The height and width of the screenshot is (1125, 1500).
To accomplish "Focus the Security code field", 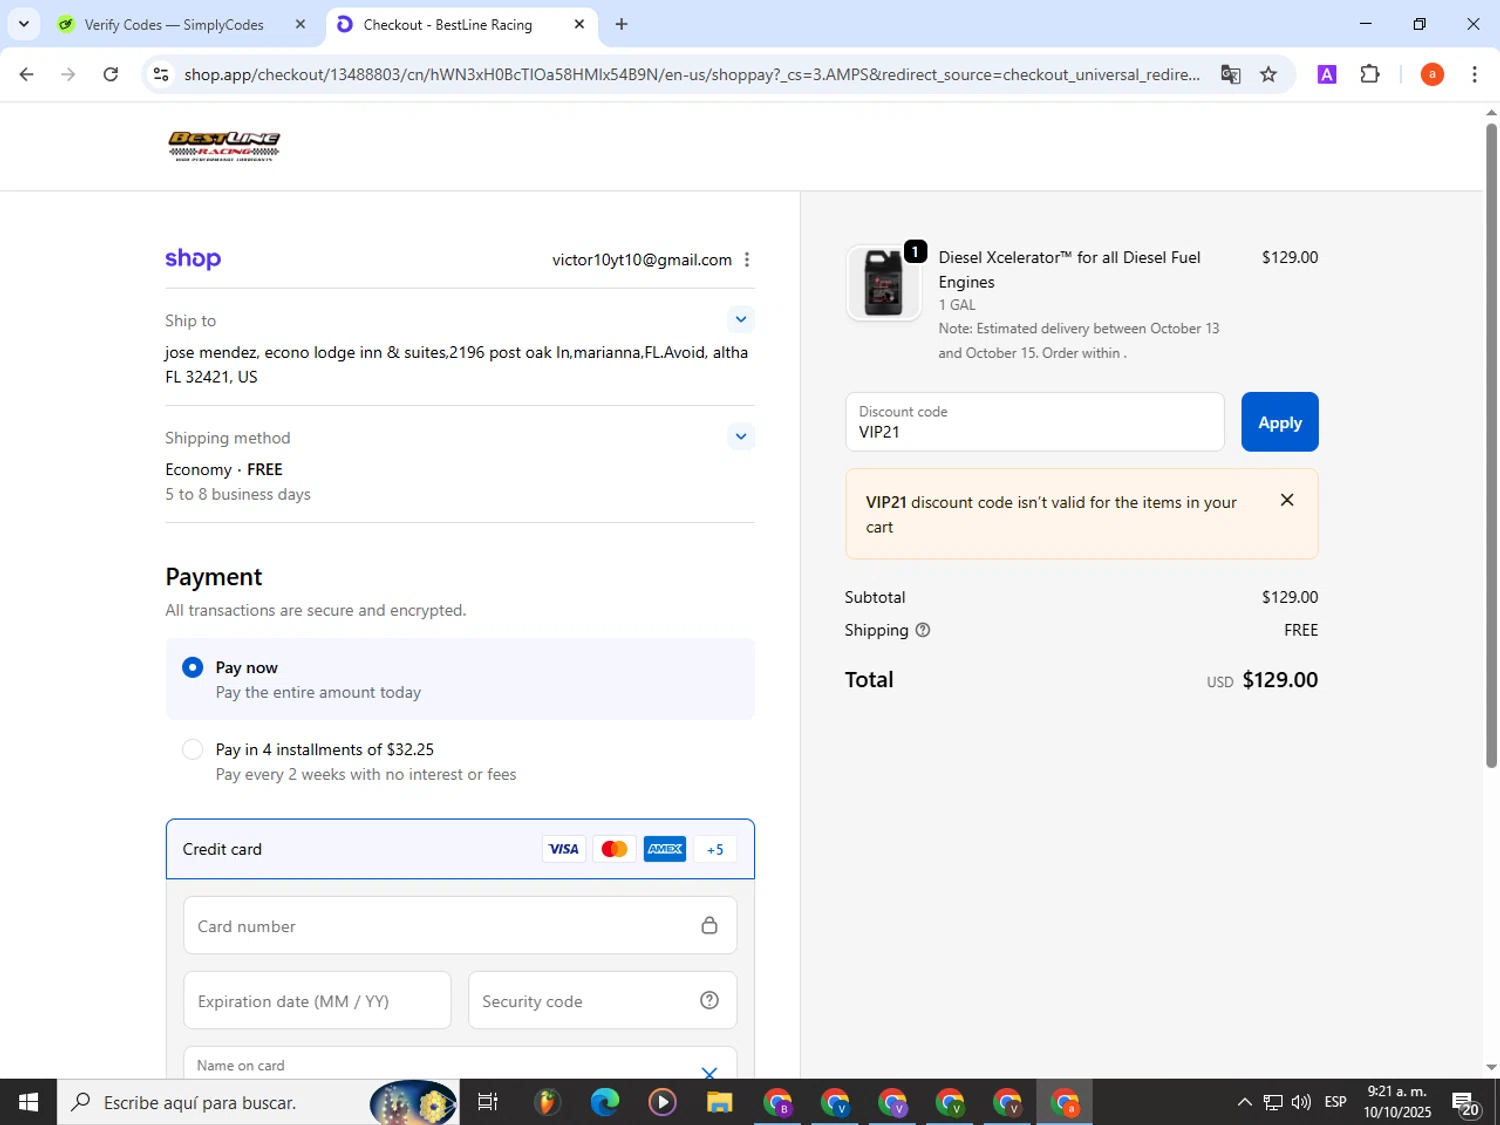I will click(x=602, y=1001).
